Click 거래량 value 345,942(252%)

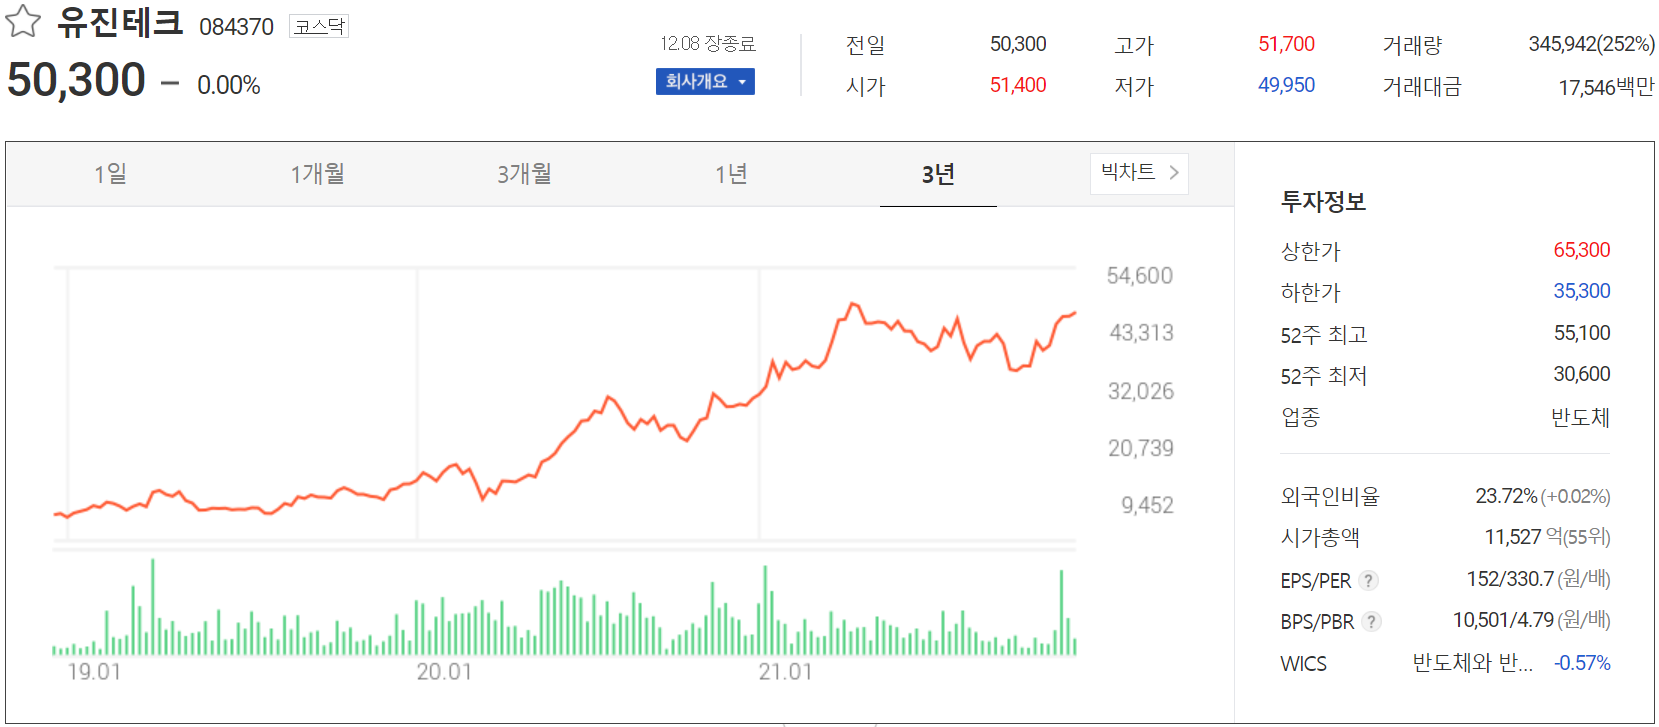pyautogui.click(x=1591, y=44)
